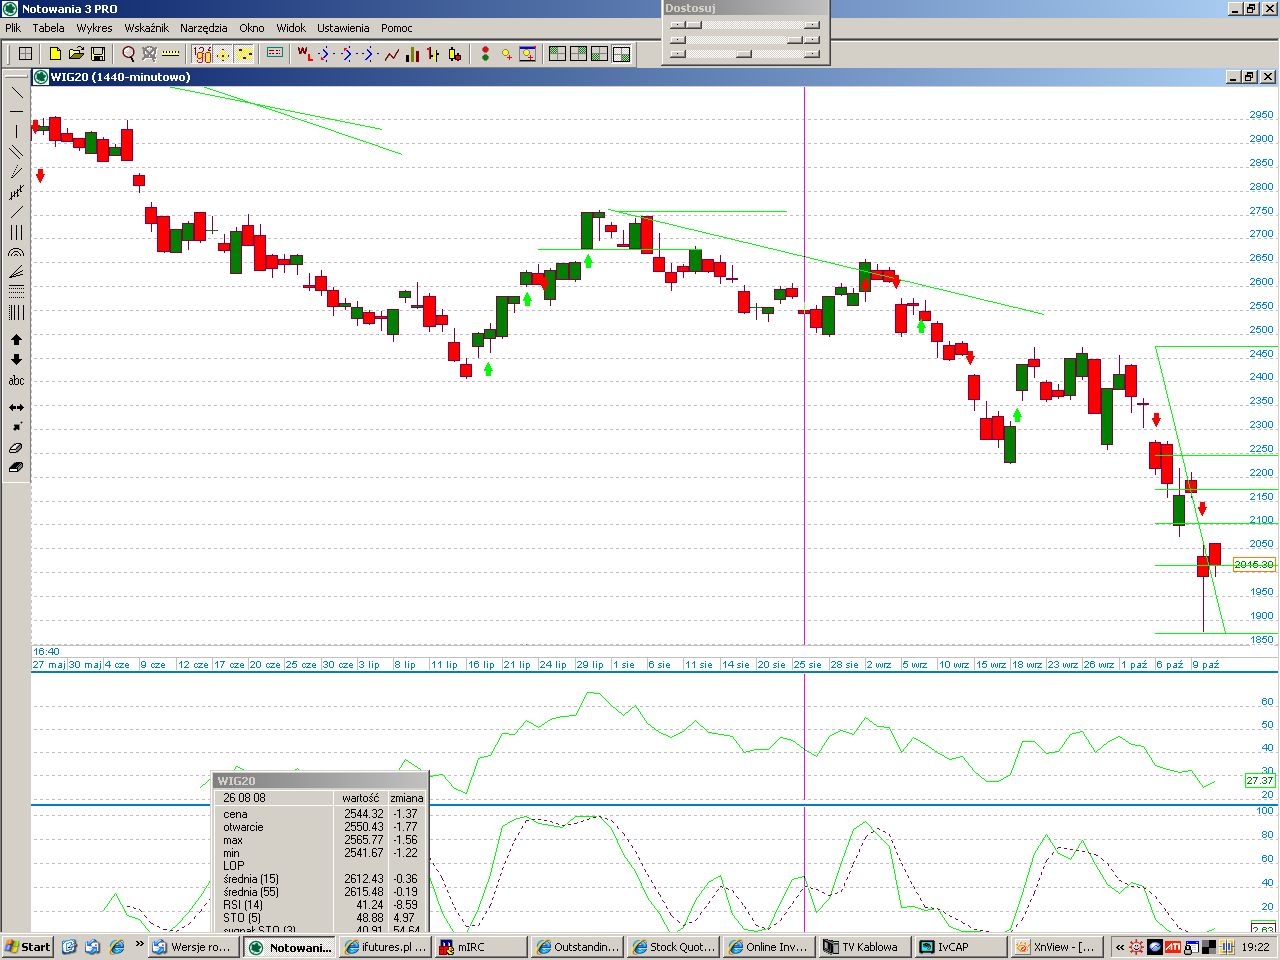
Task: Click the magnifier zoom tool in toolbar
Action: [128, 54]
